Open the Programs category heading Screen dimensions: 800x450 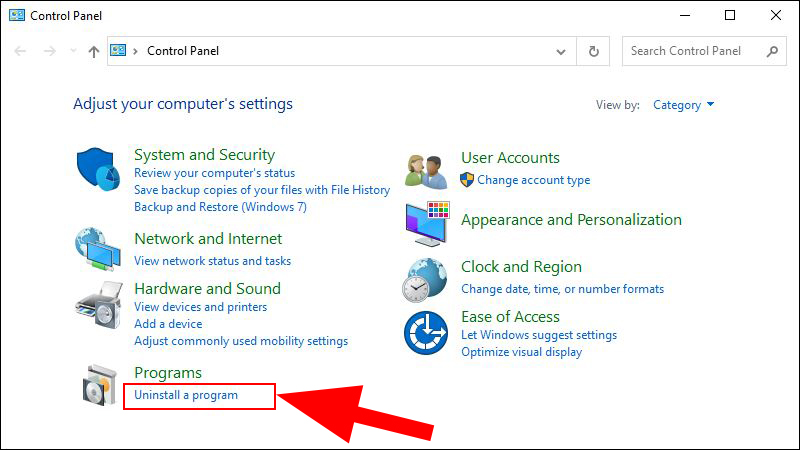coord(168,373)
